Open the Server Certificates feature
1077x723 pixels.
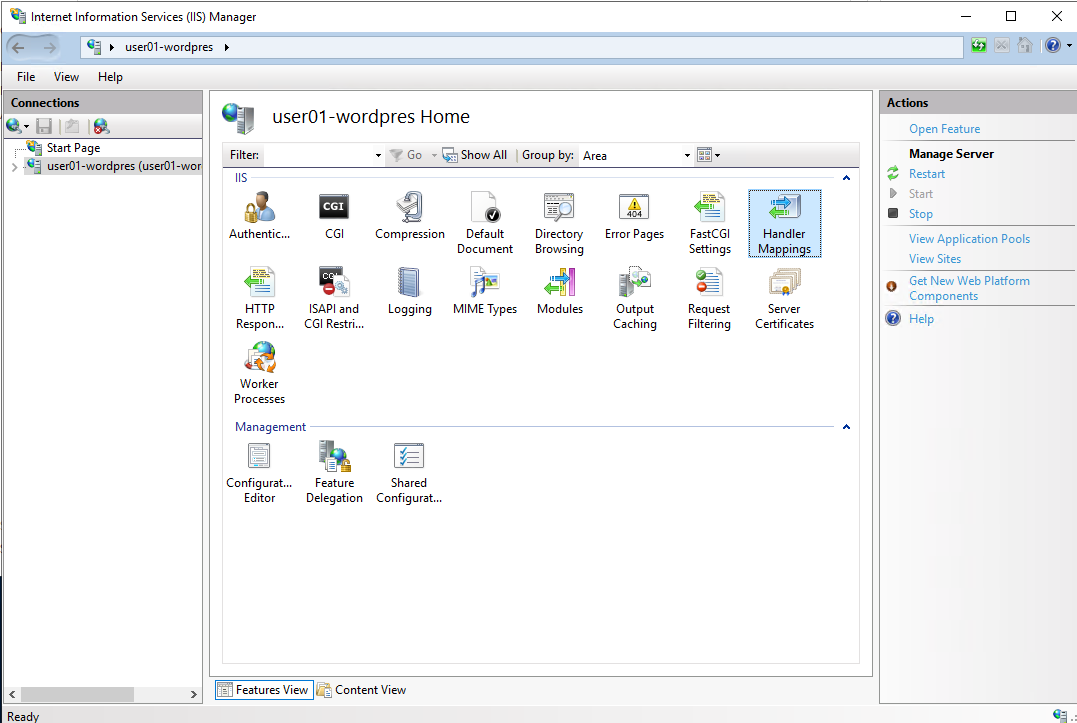(784, 298)
